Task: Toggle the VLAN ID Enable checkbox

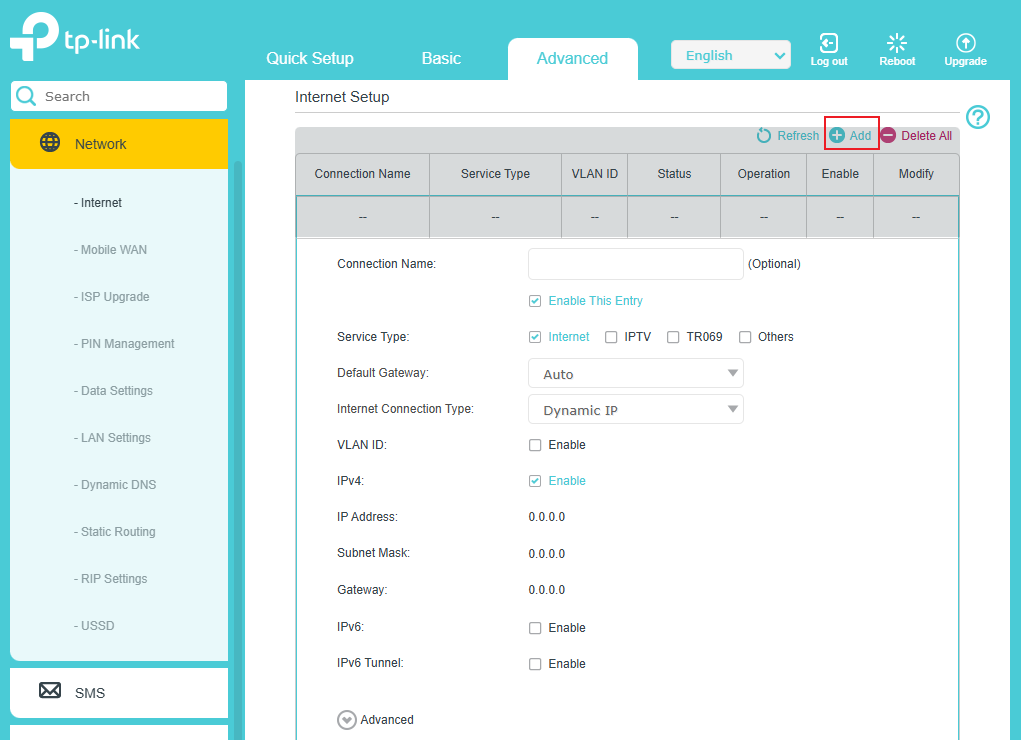Action: tap(535, 445)
